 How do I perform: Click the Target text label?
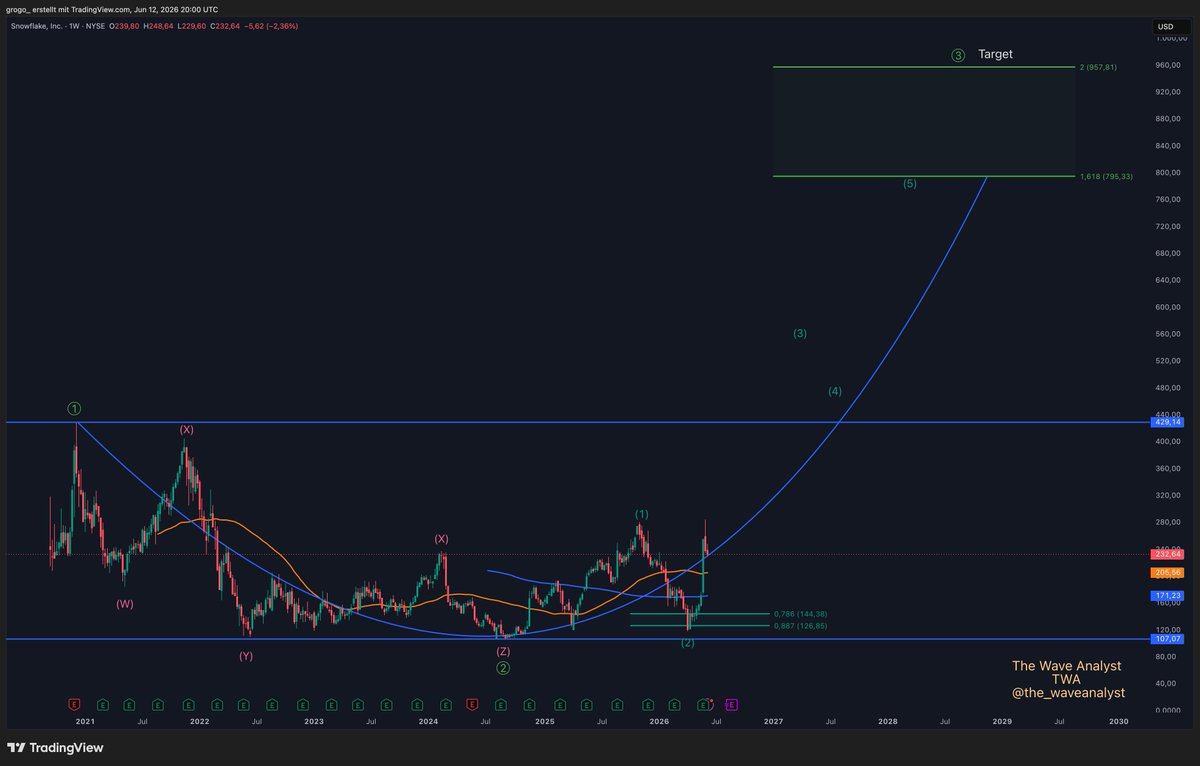coord(995,54)
